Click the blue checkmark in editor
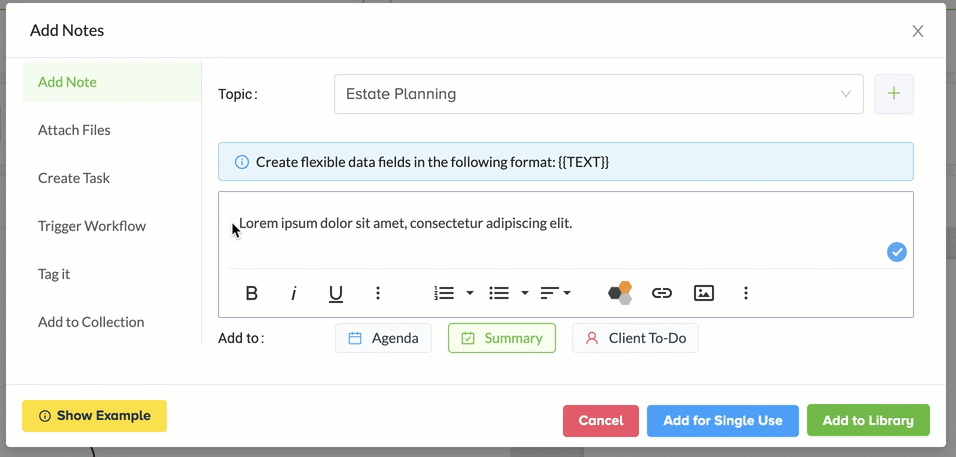956x457 pixels. 896,252
